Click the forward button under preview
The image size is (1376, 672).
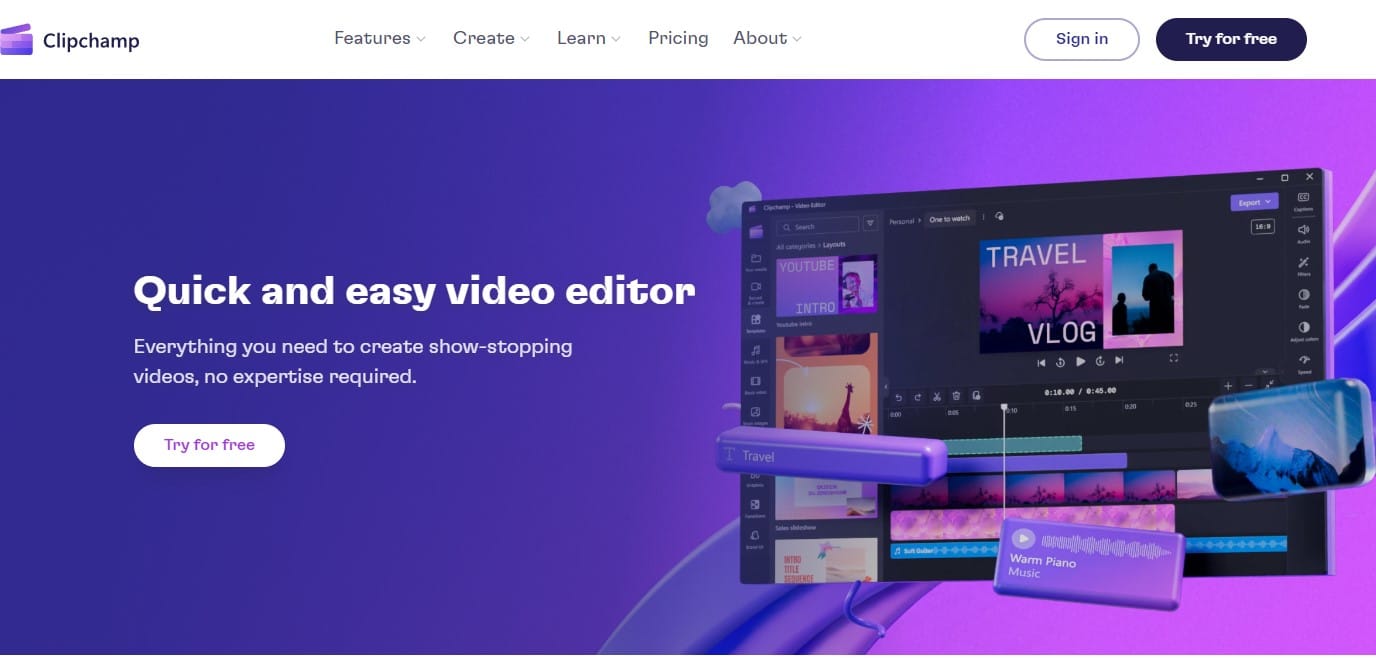tap(1100, 361)
